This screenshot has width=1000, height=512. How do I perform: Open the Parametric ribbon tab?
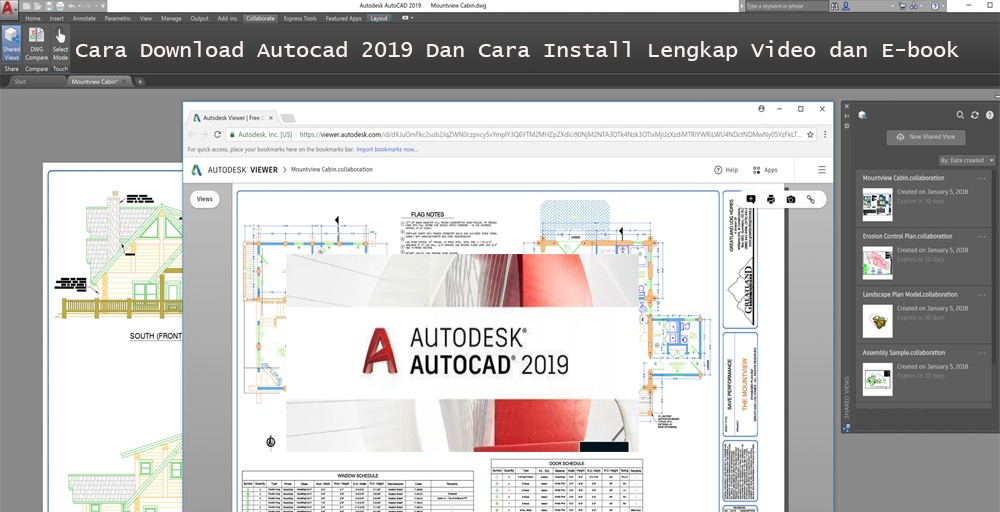(x=118, y=18)
